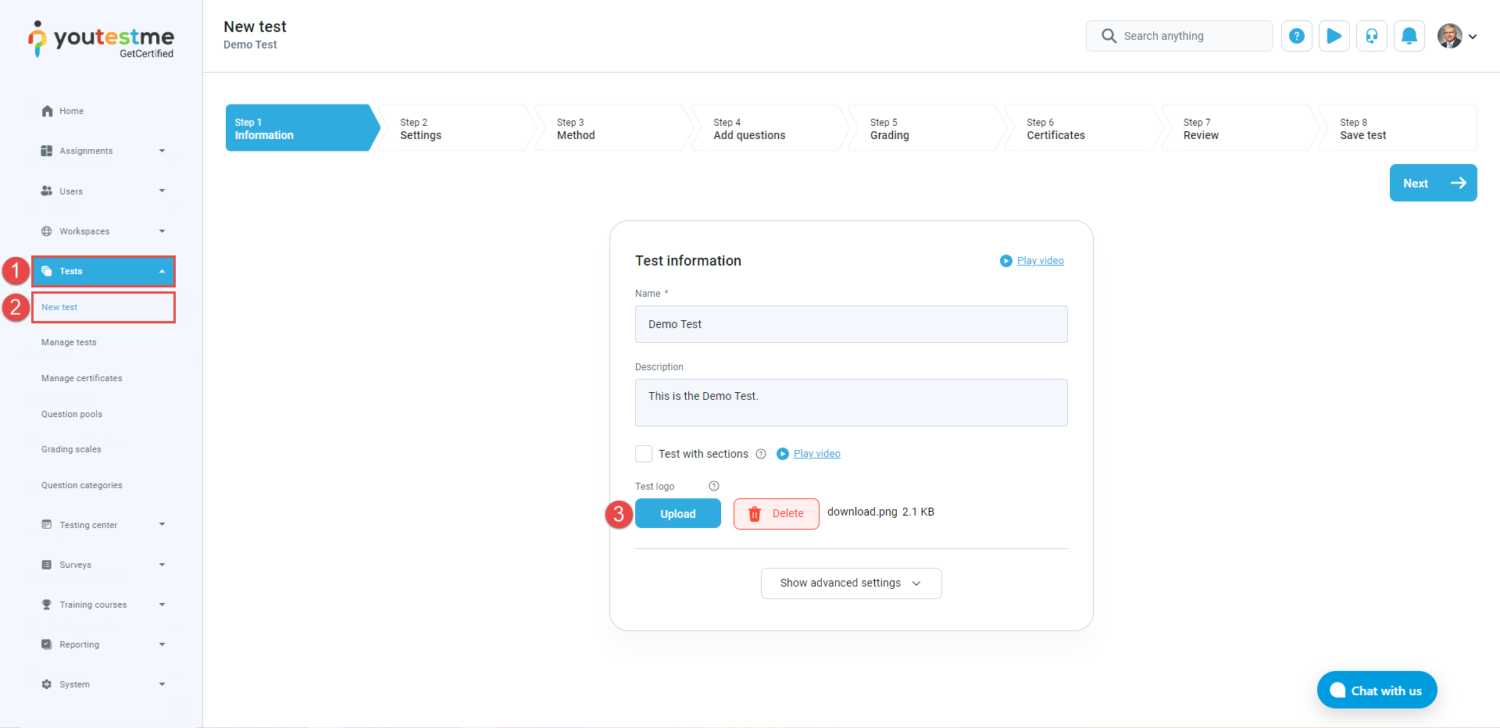Image resolution: width=1500 pixels, height=728 pixels.
Task: Click the info icon beside Test with sections
Action: (761, 454)
